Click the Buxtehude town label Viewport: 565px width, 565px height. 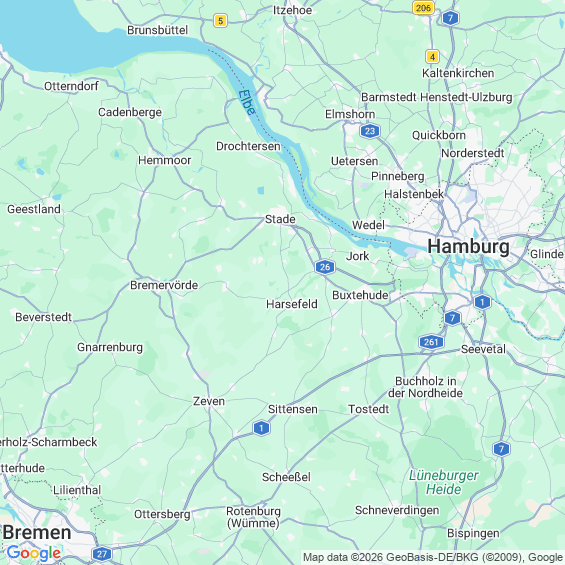[x=360, y=295]
